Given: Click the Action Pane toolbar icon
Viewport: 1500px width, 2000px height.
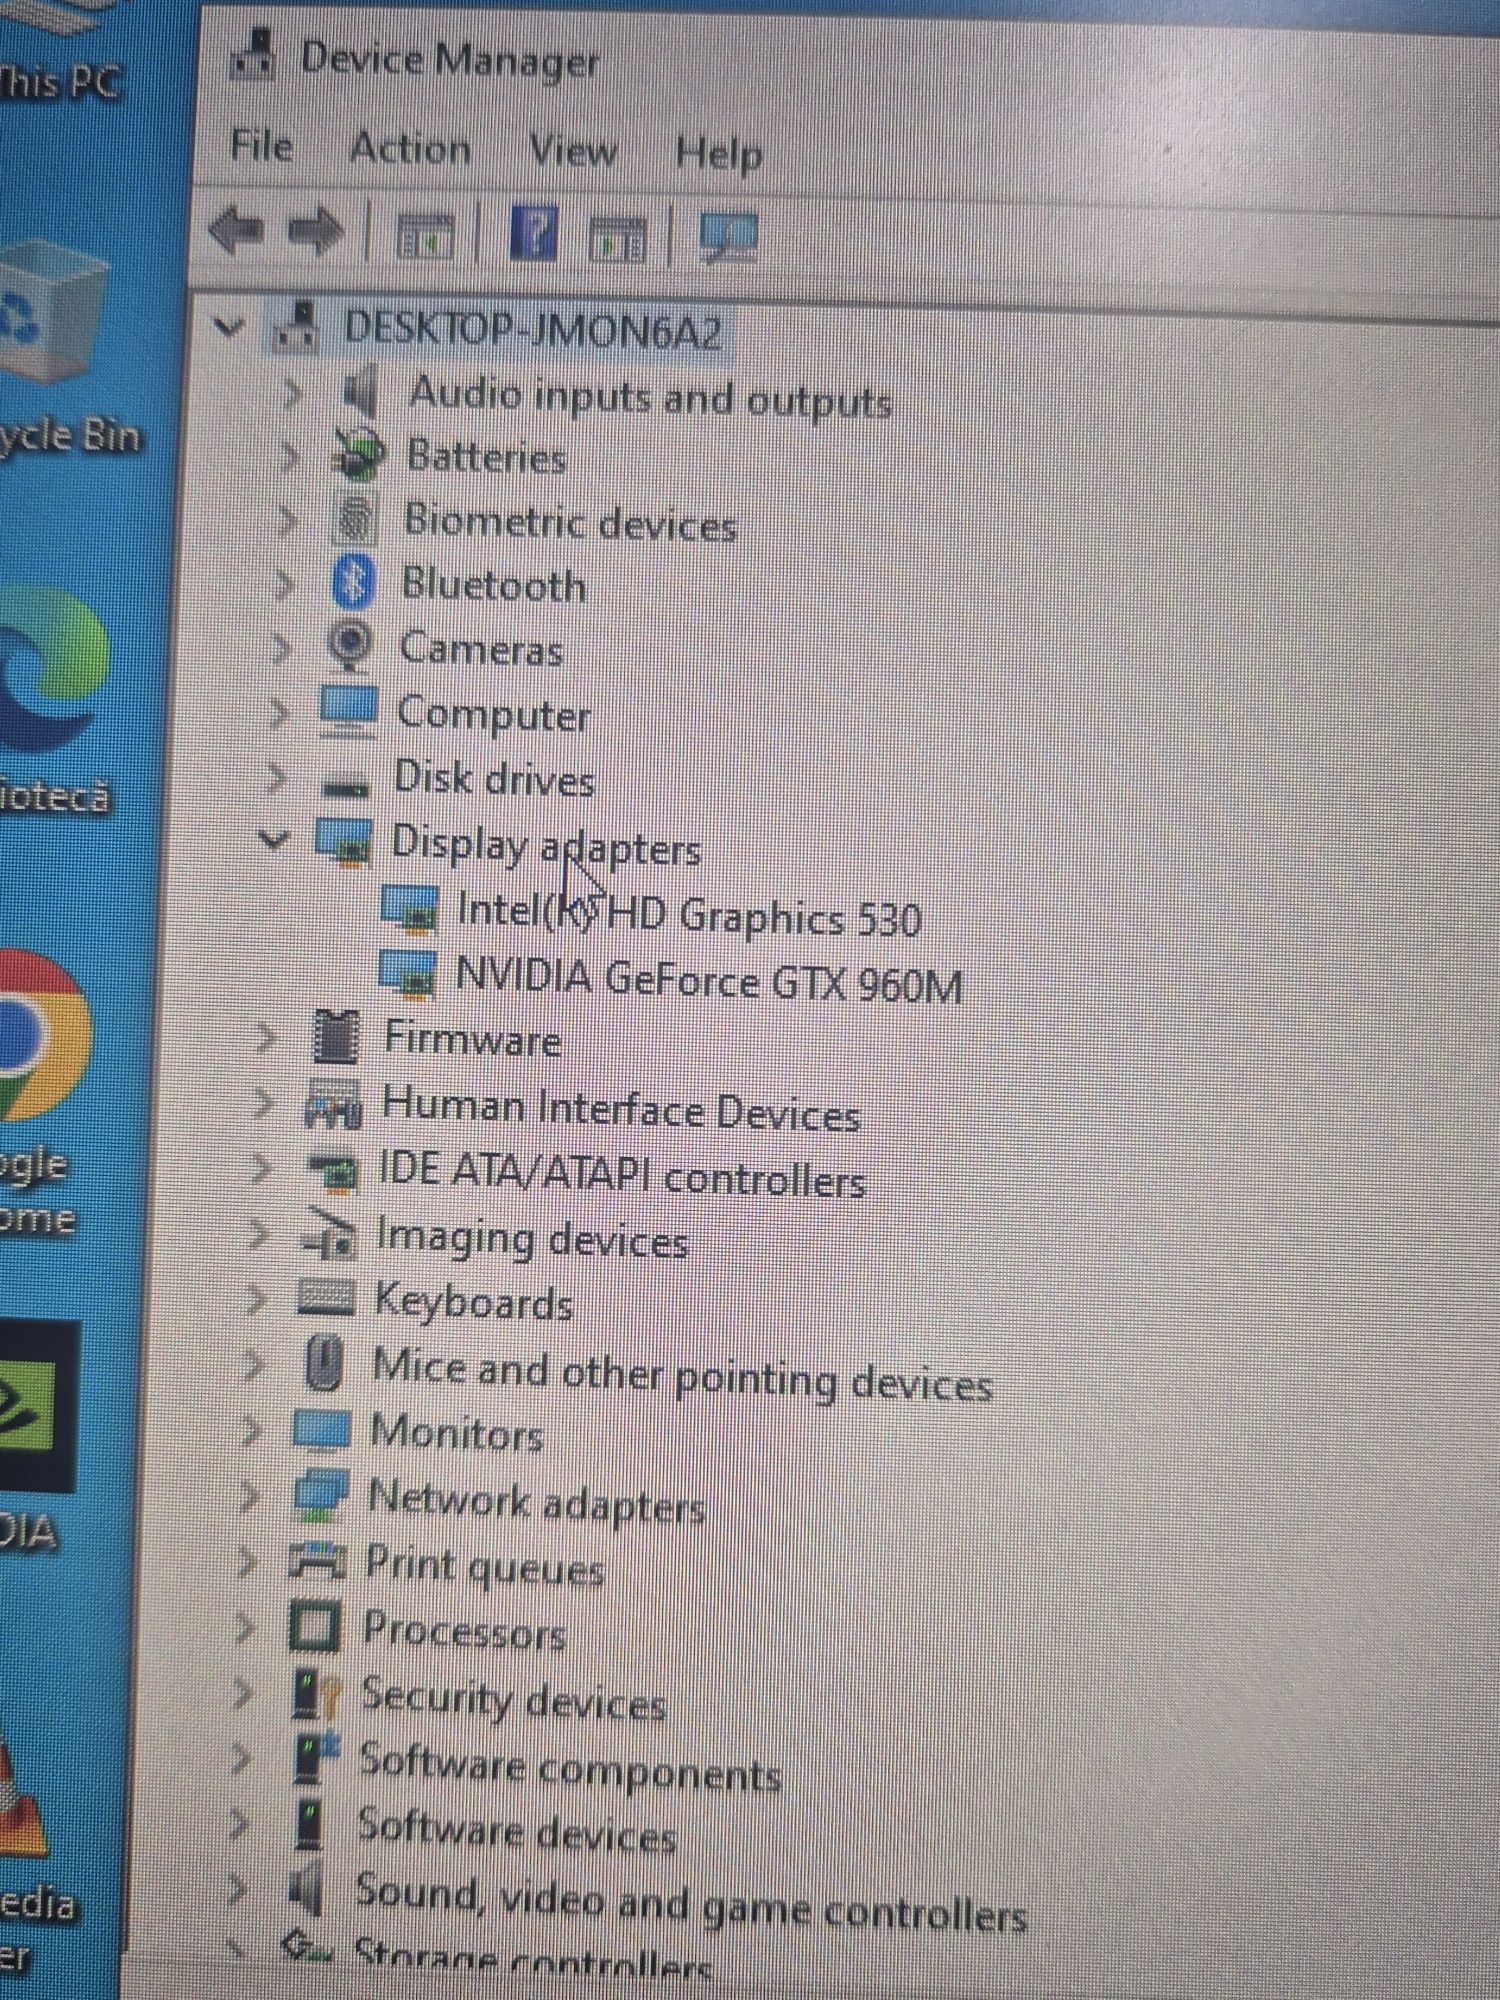Looking at the screenshot, I should 617,241.
